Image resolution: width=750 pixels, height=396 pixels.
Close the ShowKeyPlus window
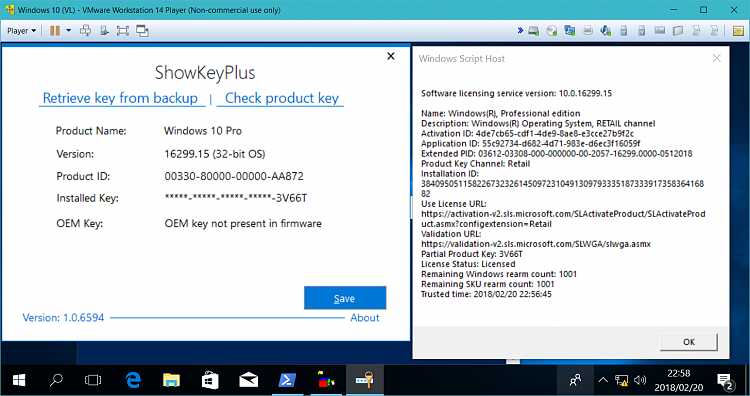pos(391,56)
